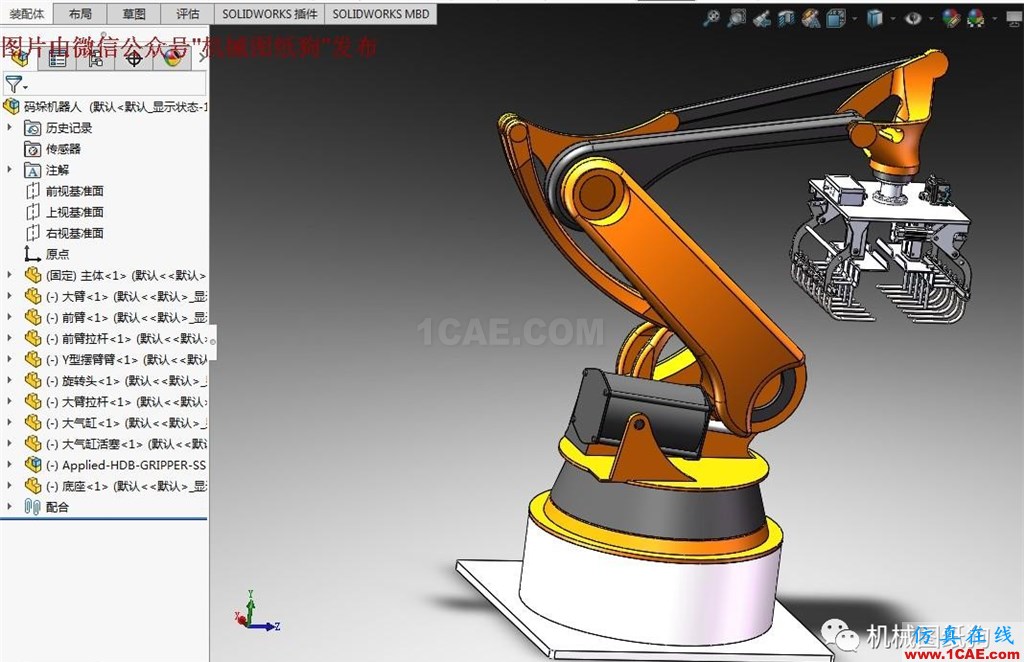Expand the 前臂拉杆<1> component arrow

[x=9, y=338]
